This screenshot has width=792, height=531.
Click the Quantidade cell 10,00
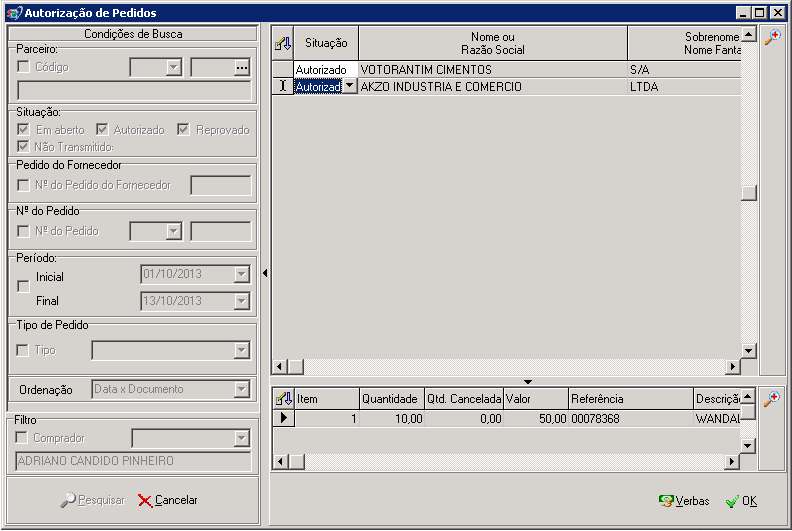click(392, 418)
